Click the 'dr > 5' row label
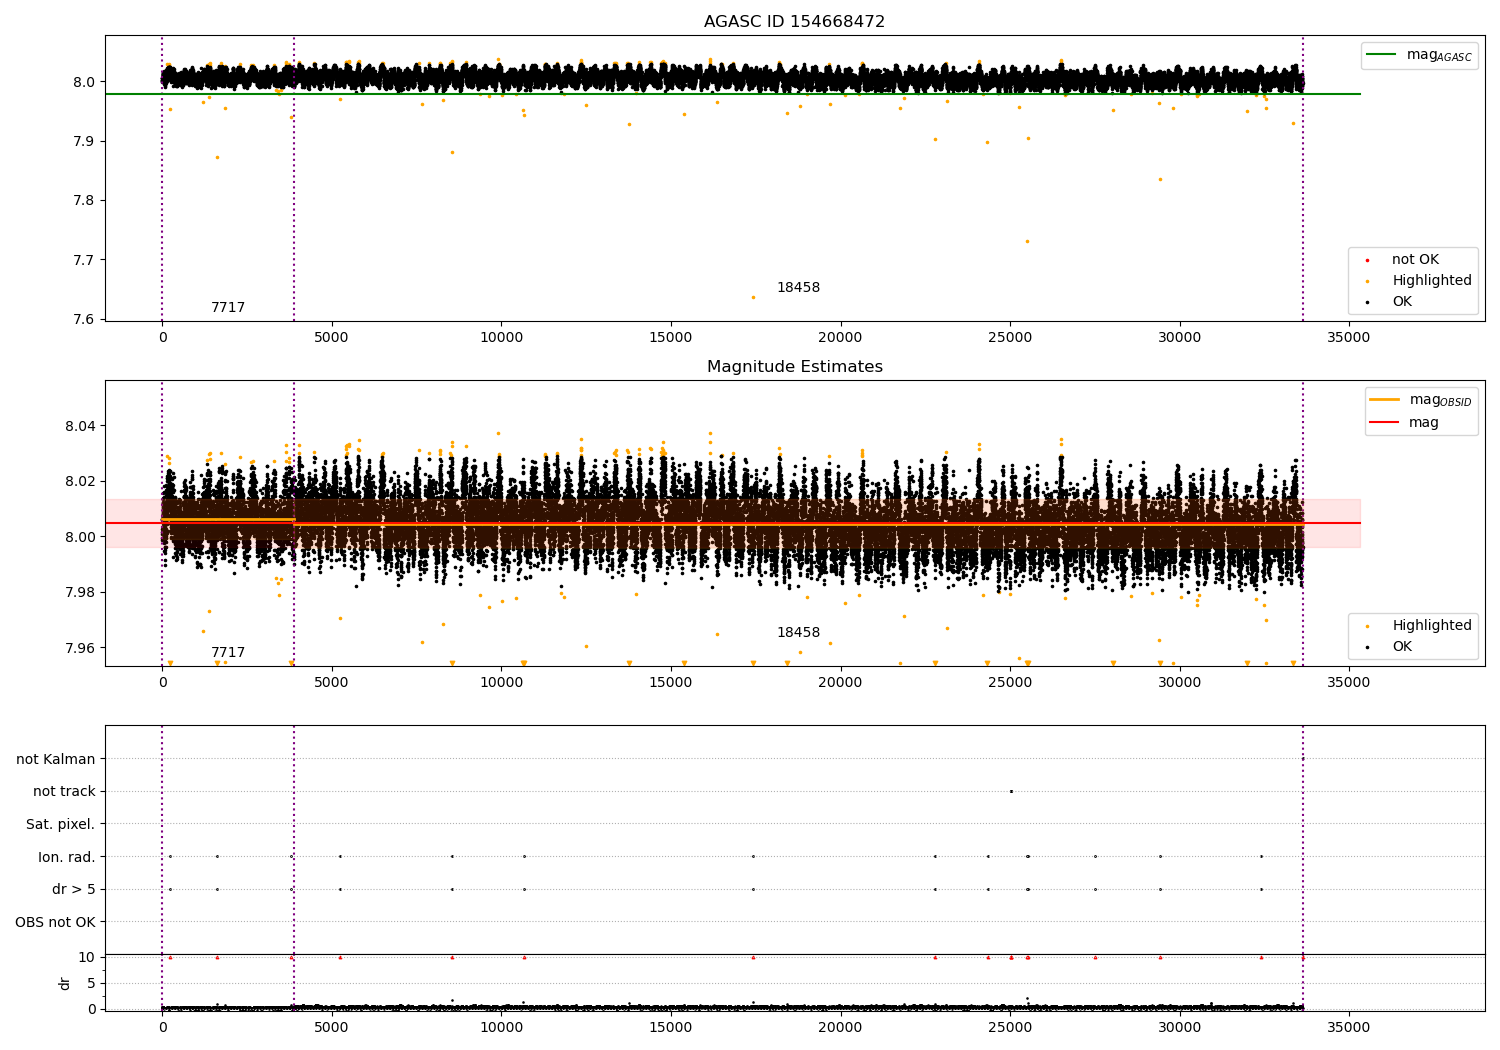 click(74, 890)
